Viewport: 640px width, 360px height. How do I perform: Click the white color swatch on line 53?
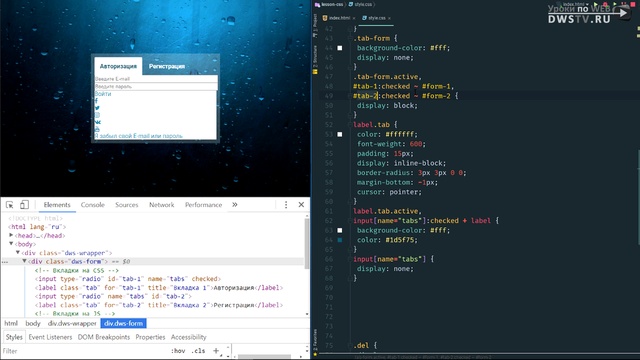click(x=340, y=134)
